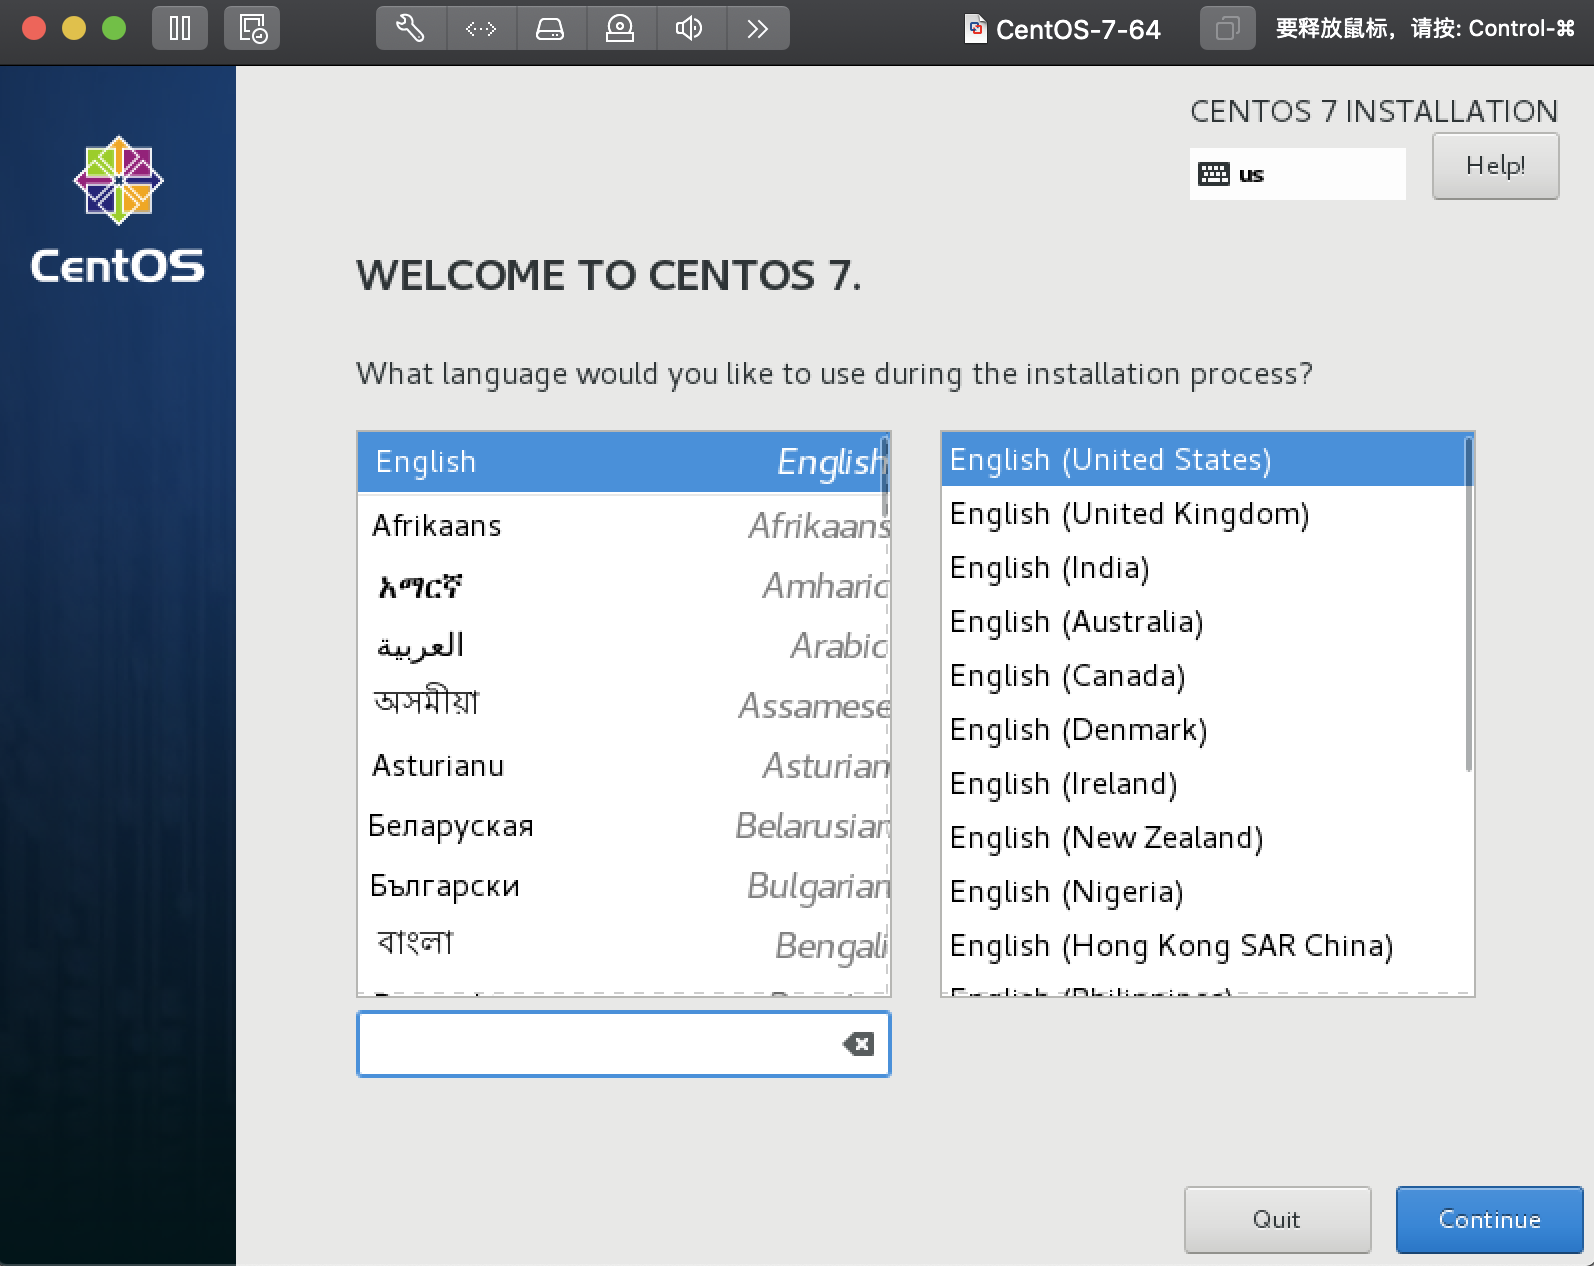Clear the language search field
The height and width of the screenshot is (1266, 1594).
tap(858, 1044)
